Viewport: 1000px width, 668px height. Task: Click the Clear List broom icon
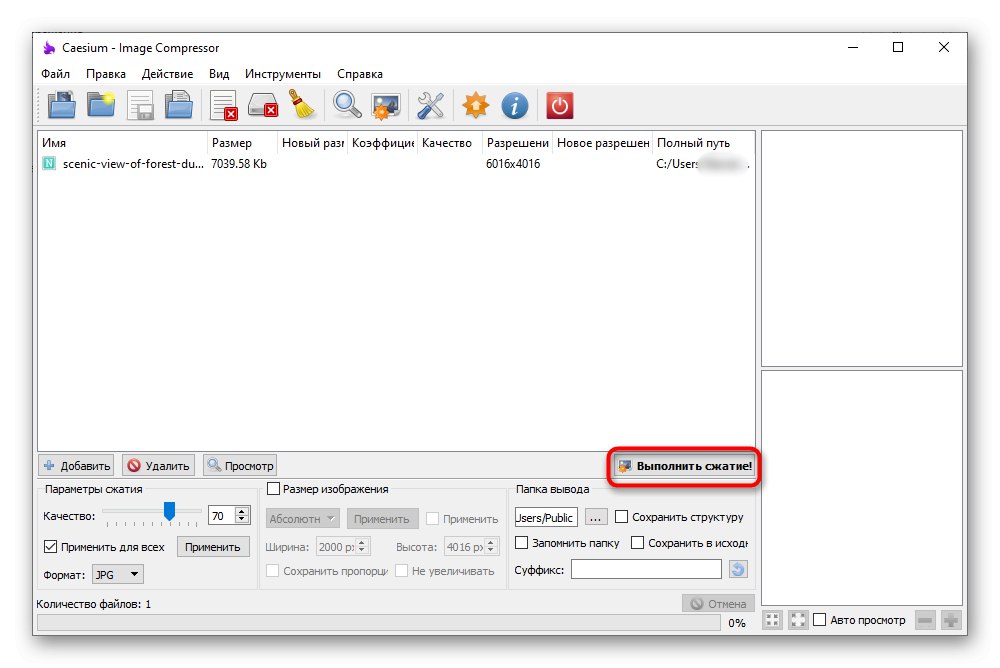[x=302, y=105]
